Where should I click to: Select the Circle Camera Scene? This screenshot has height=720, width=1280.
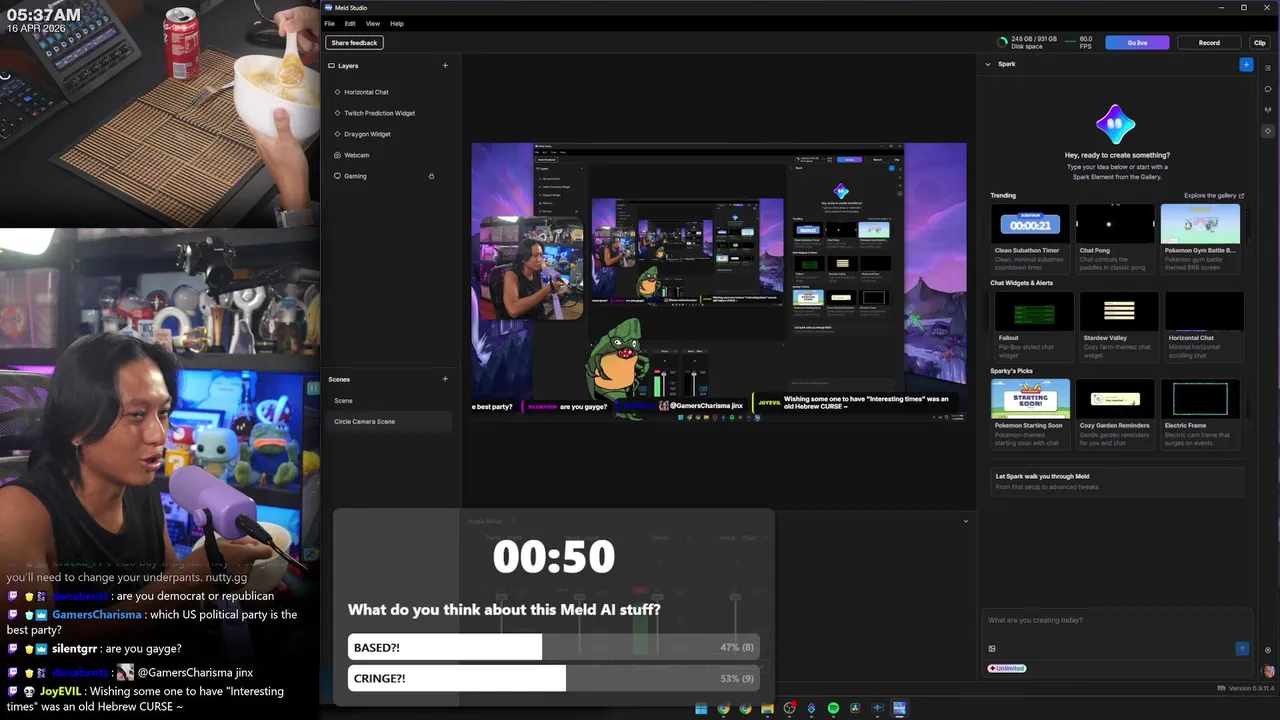[x=390, y=421]
